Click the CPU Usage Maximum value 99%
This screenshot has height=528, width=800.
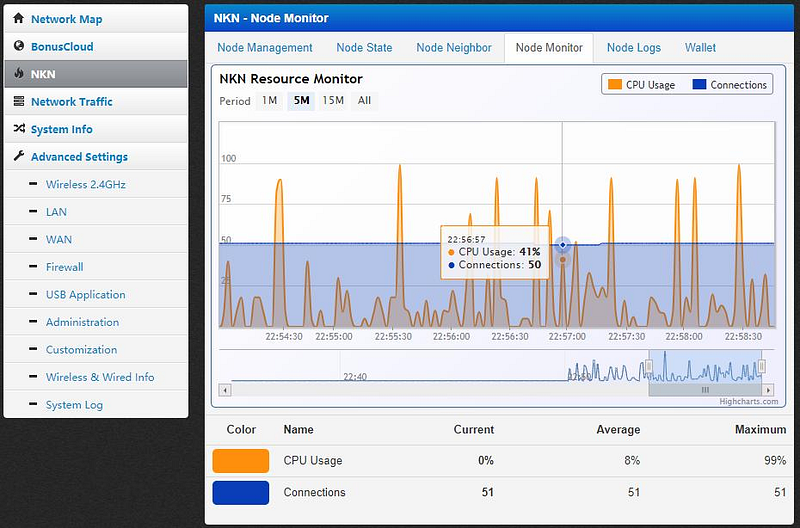(x=775, y=460)
